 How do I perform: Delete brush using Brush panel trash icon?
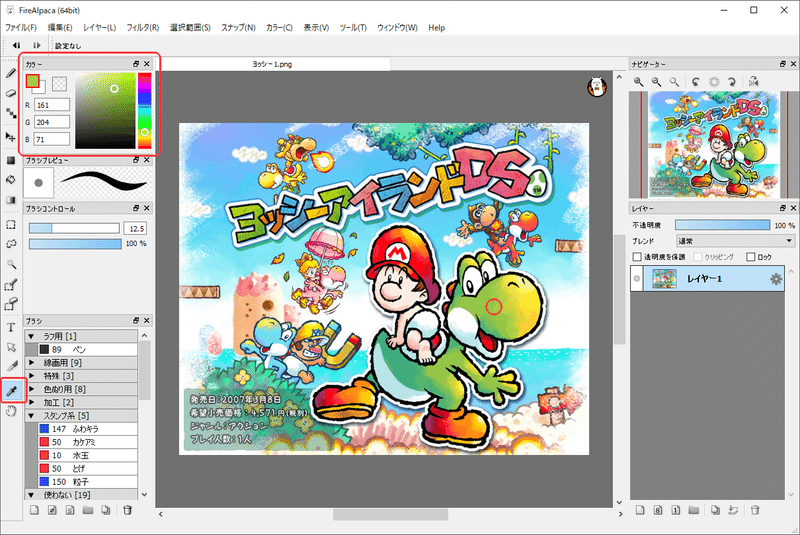tap(128, 509)
